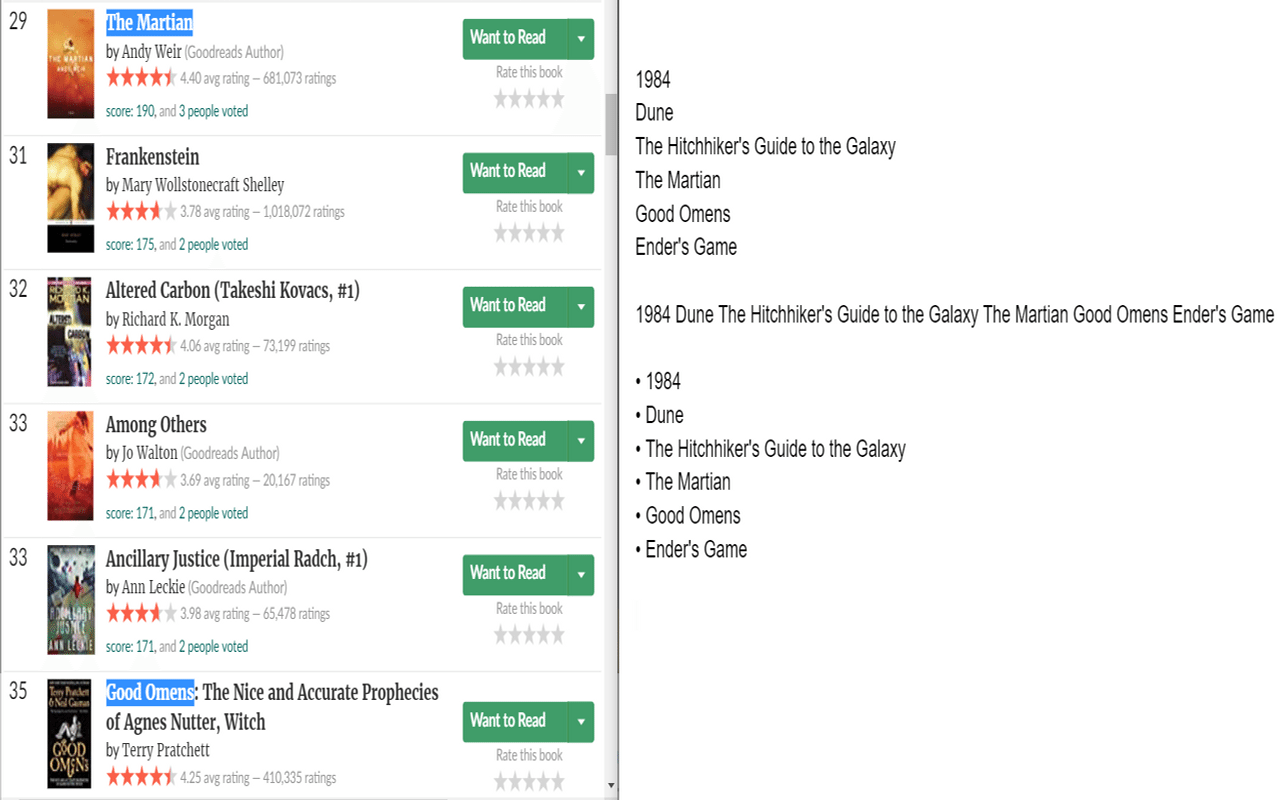
Task: Rate Among Others four stars
Action: (544, 500)
